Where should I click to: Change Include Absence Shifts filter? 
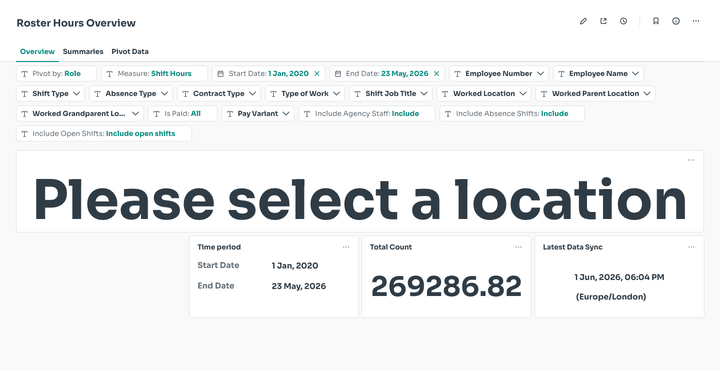(x=512, y=113)
